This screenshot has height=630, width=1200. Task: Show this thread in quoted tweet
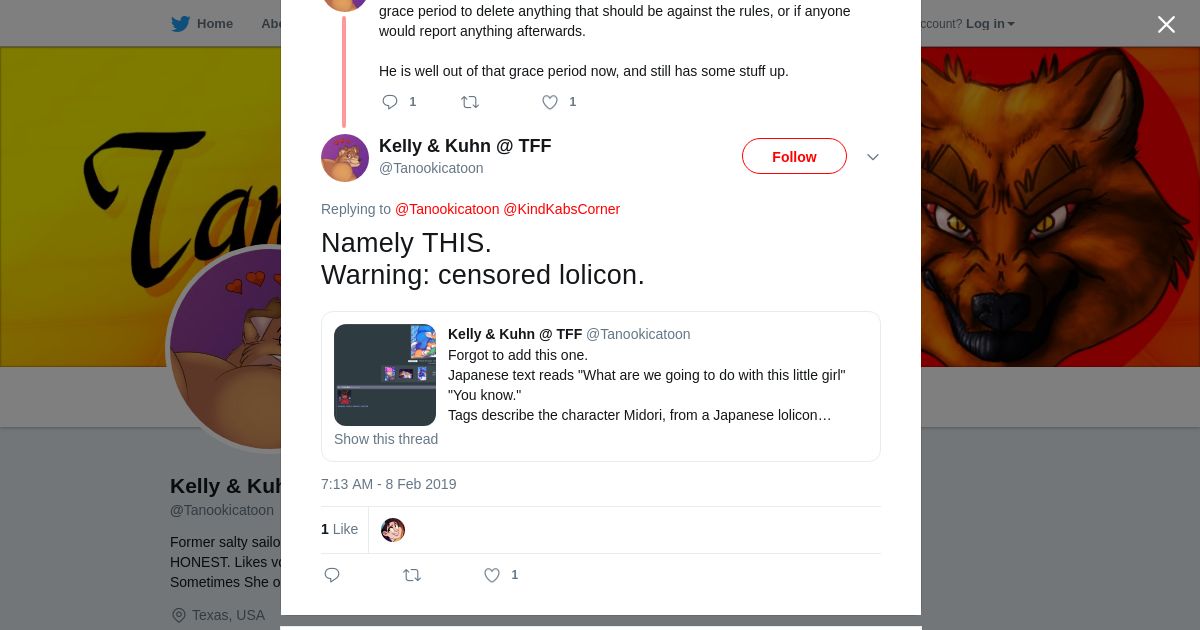tap(386, 439)
